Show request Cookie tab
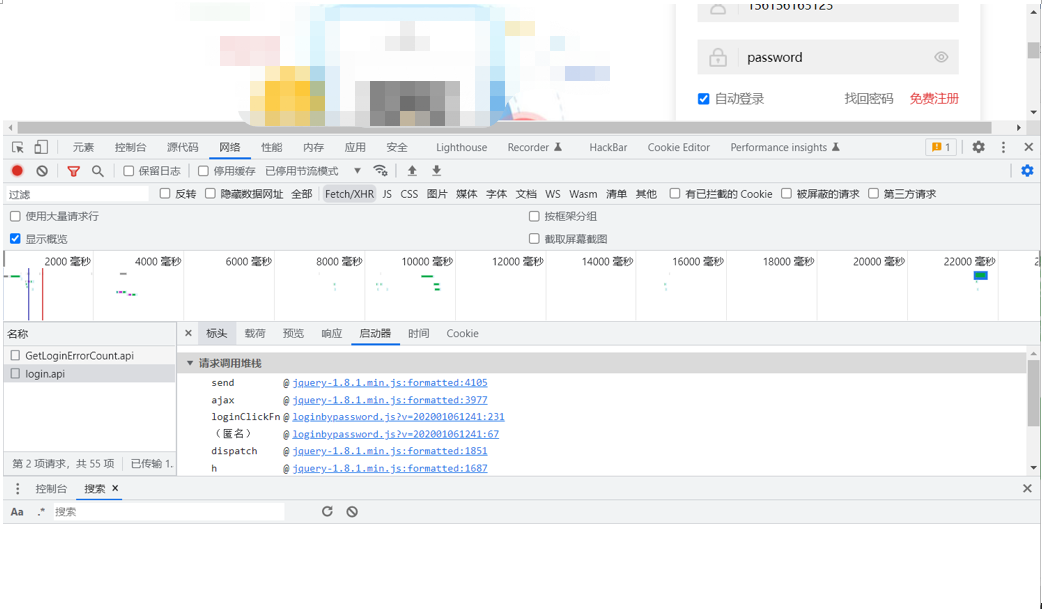The height and width of the screenshot is (609, 1042). point(462,333)
